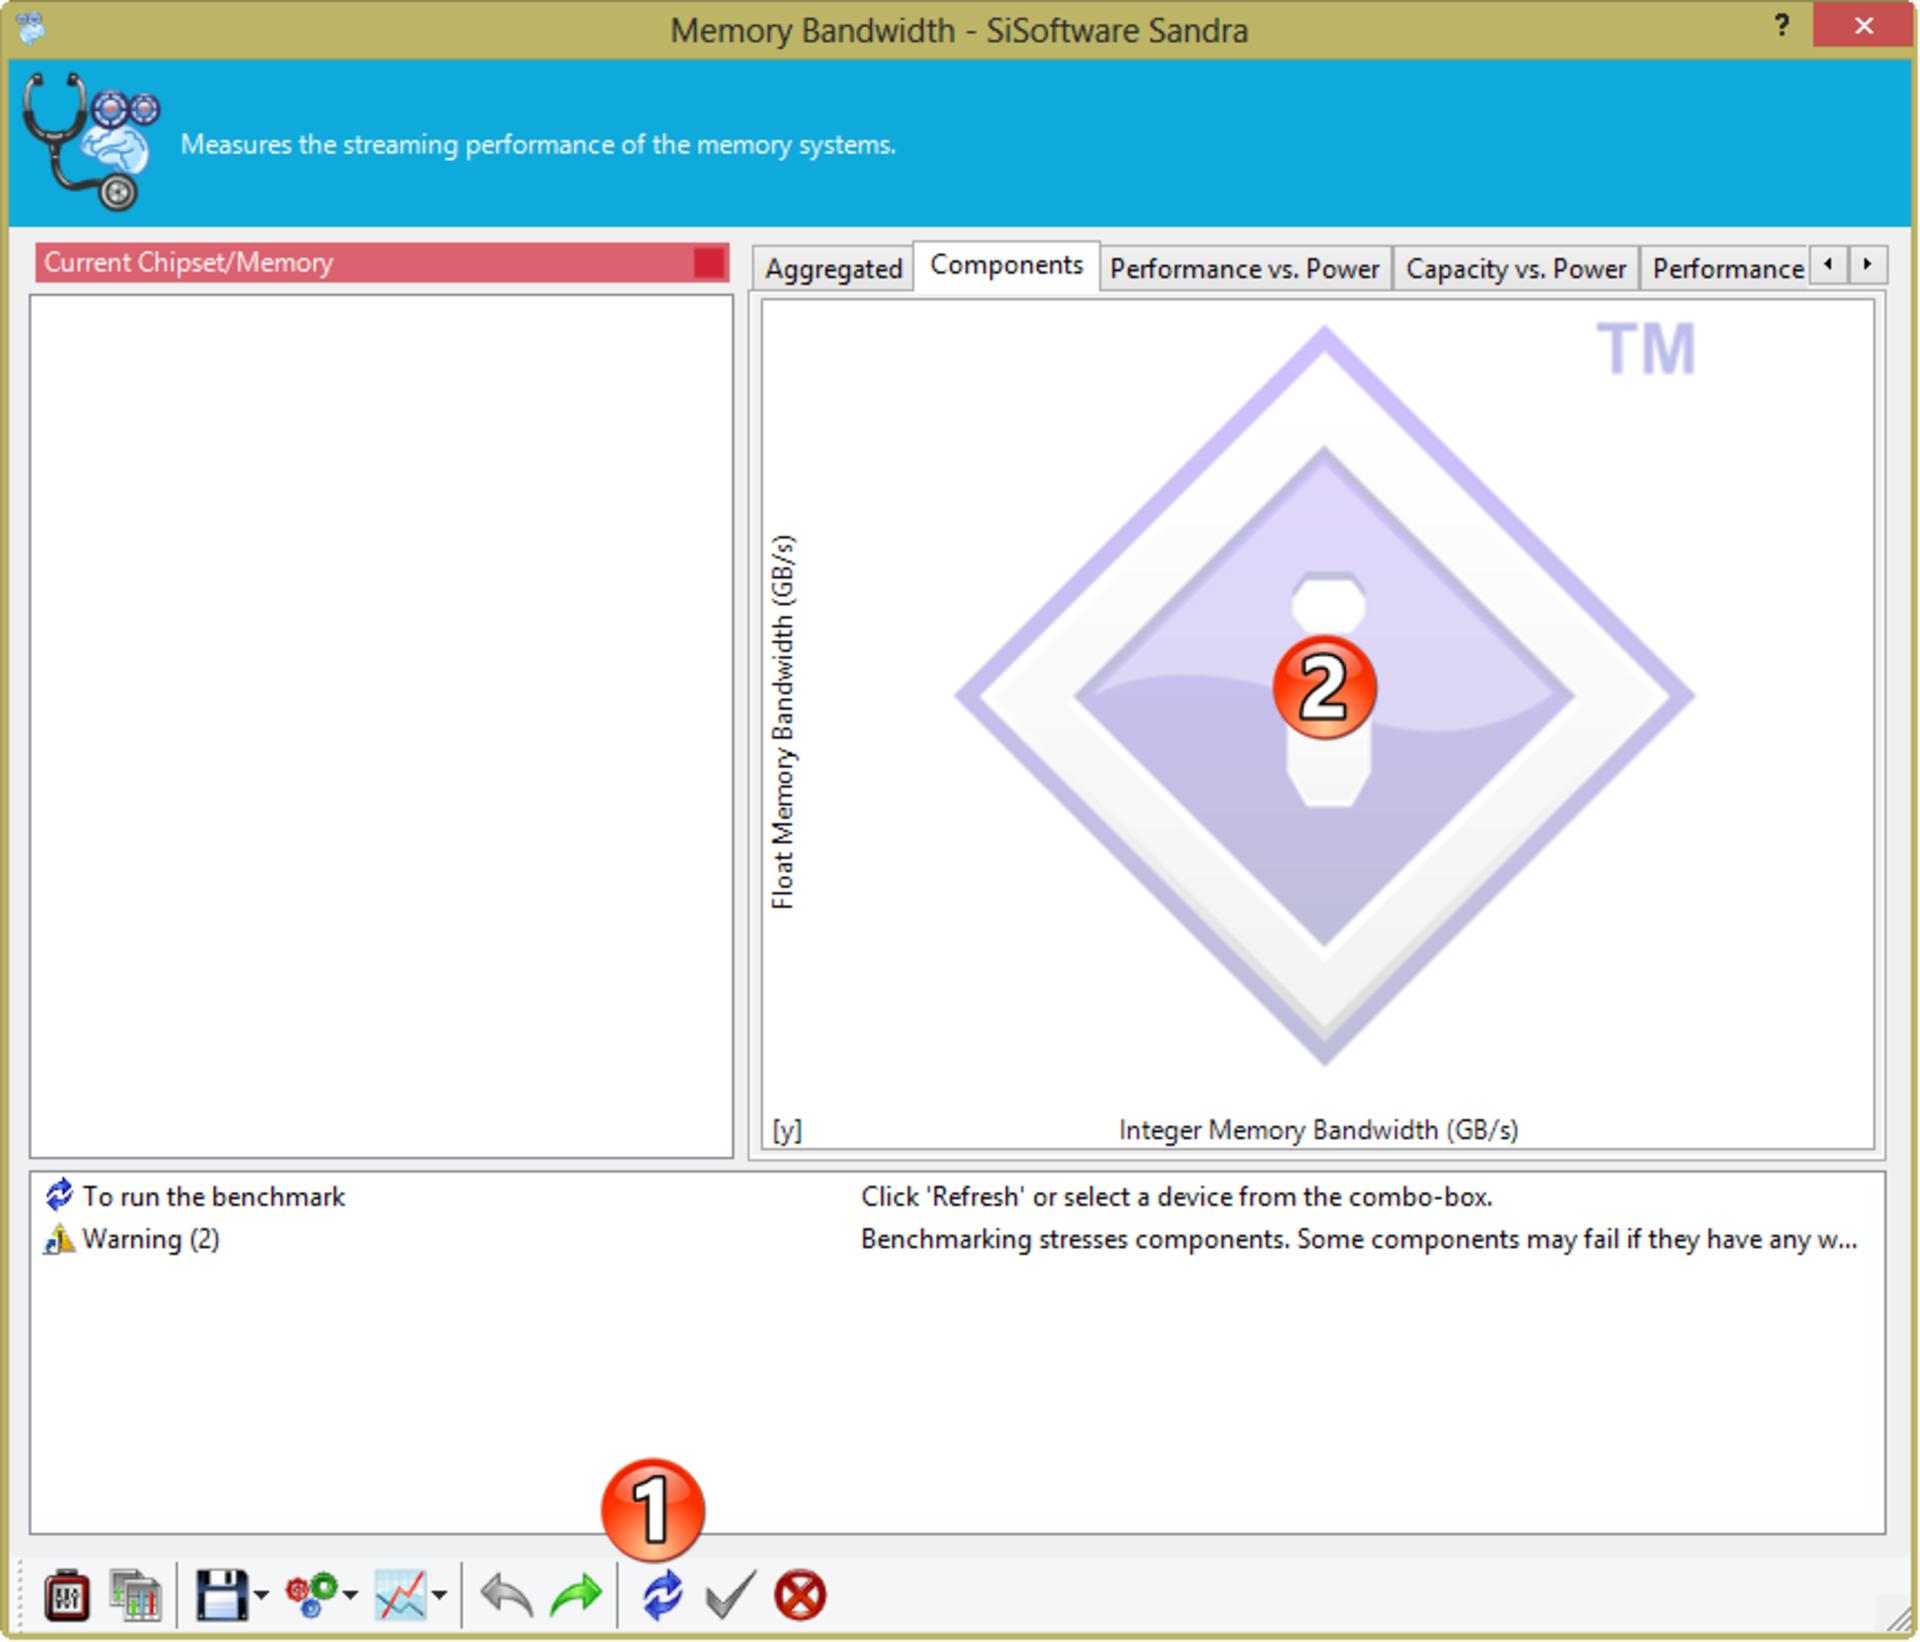Screen dimensions: 1920x1642
Task: Click the grey back arrow icon
Action: tap(506, 1594)
